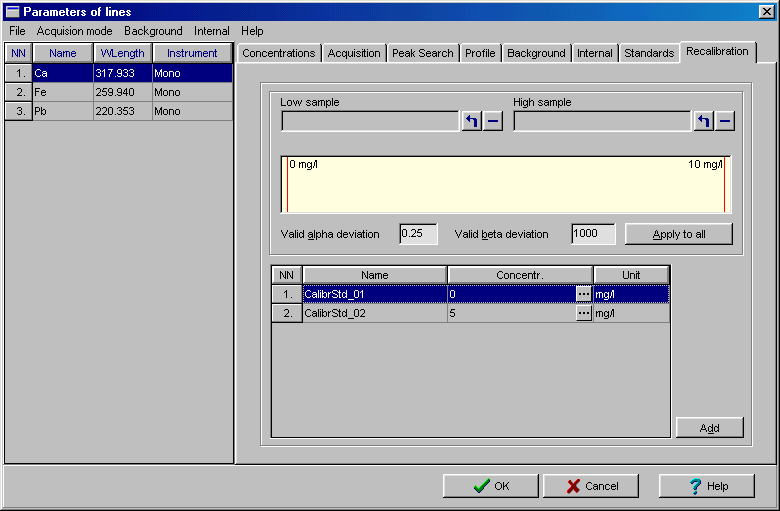The height and width of the screenshot is (511, 780).
Task: Click the 0 mg/l low marker line
Action: click(288, 185)
